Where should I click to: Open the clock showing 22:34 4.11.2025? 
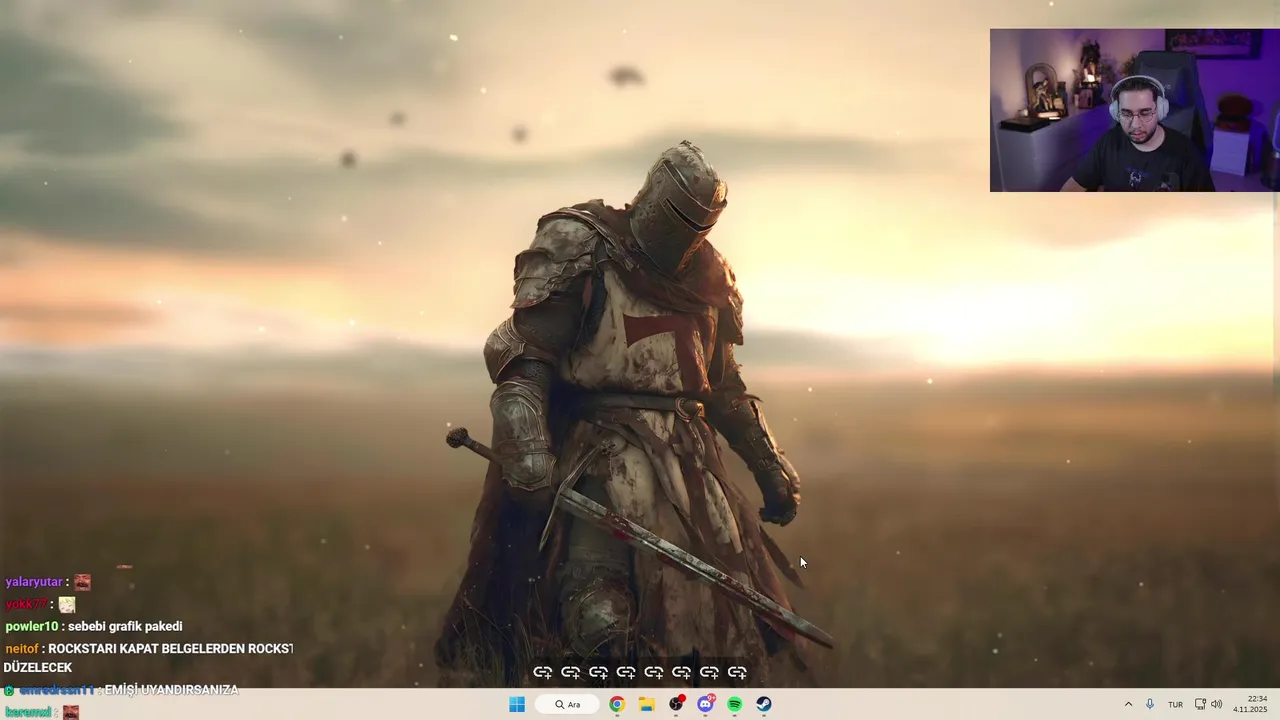coord(1251,704)
